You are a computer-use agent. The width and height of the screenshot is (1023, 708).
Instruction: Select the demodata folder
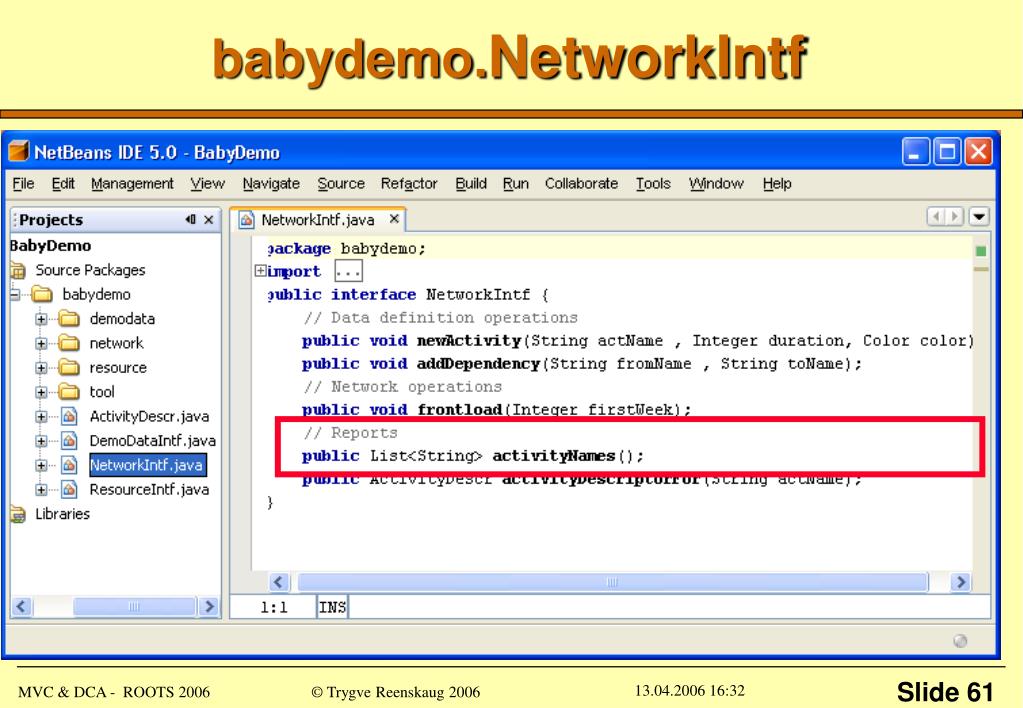pos(122,319)
